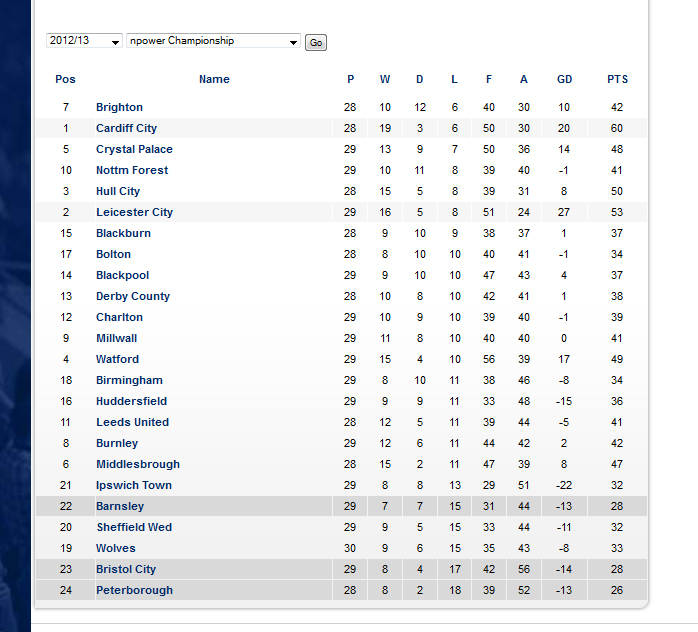Open Middlesbrough team page
This screenshot has width=698, height=632.
[x=138, y=464]
